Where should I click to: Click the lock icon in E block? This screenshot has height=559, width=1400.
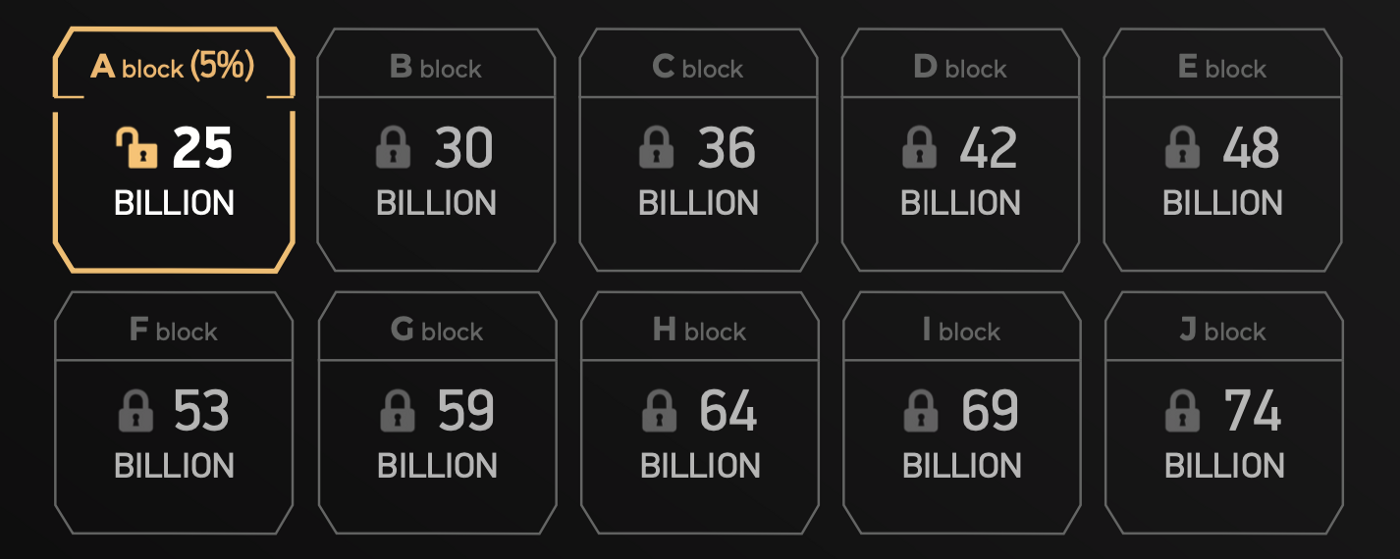point(1182,148)
